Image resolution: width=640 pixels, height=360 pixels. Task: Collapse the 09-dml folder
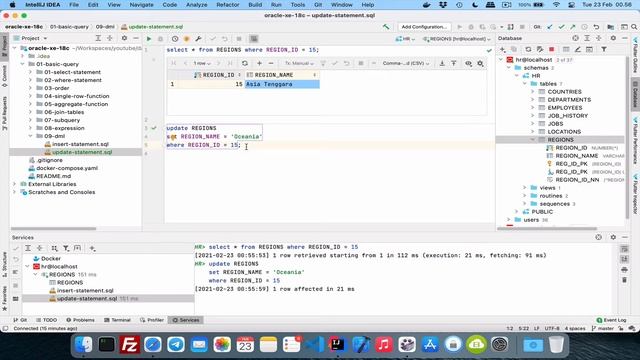click(30, 136)
